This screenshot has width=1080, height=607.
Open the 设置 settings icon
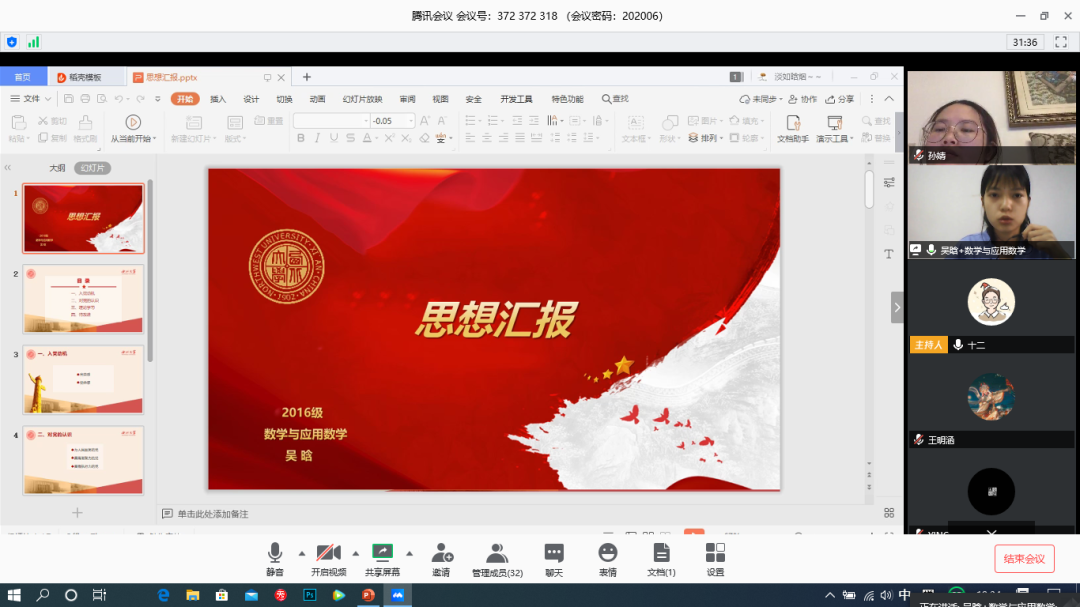coord(715,553)
